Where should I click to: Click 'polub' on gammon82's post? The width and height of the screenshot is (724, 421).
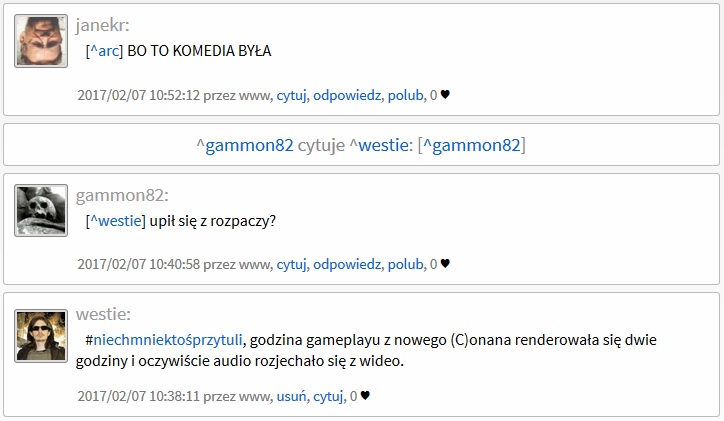[x=405, y=264]
